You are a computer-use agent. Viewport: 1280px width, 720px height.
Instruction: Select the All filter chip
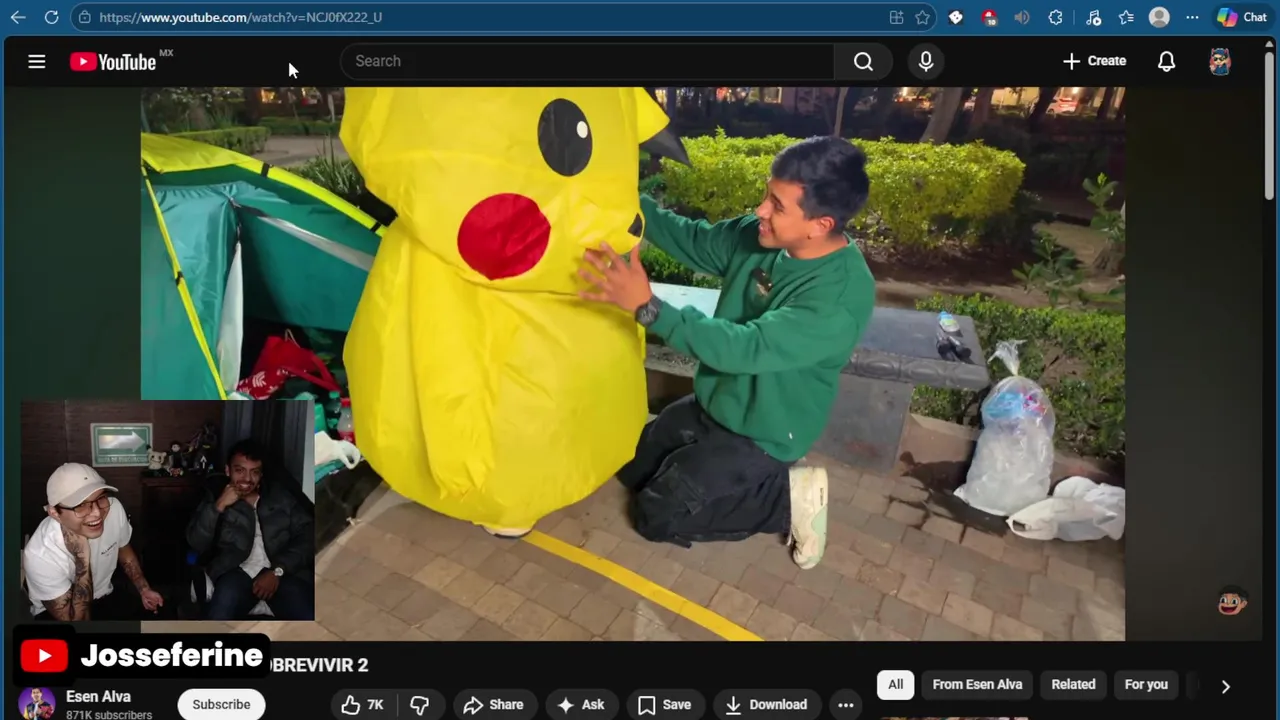coord(895,684)
